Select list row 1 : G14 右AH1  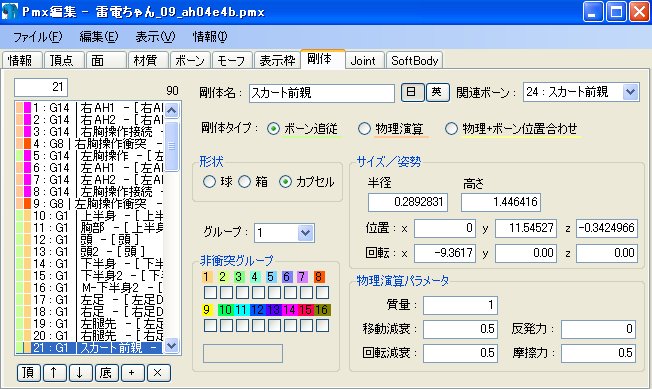(90, 108)
